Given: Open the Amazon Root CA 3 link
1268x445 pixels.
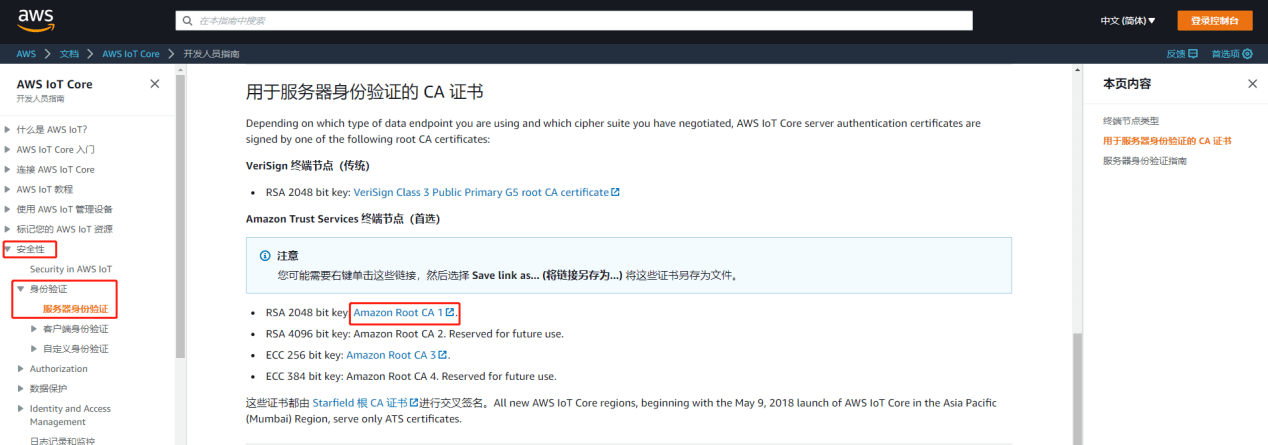Looking at the screenshot, I should pyautogui.click(x=396, y=355).
